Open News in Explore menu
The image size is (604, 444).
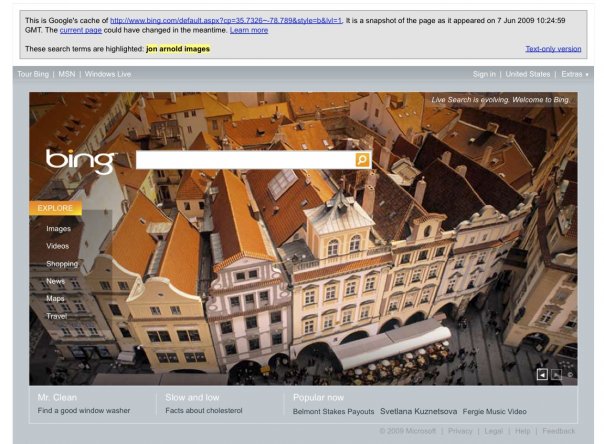pyautogui.click(x=55, y=281)
